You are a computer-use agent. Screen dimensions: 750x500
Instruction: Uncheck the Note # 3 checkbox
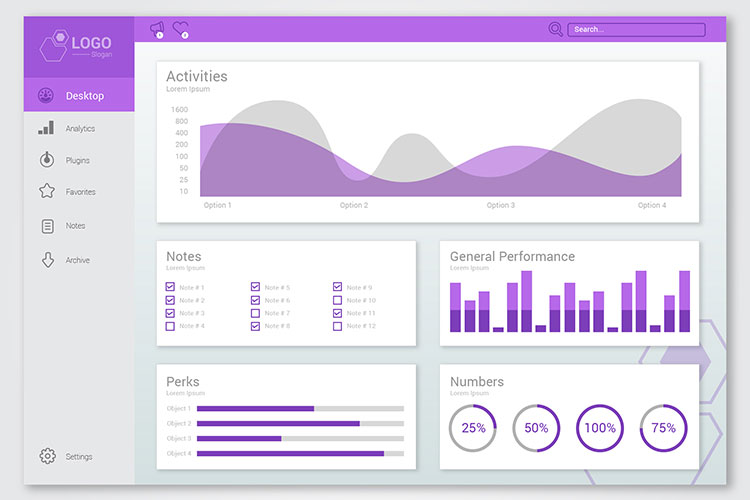170,313
